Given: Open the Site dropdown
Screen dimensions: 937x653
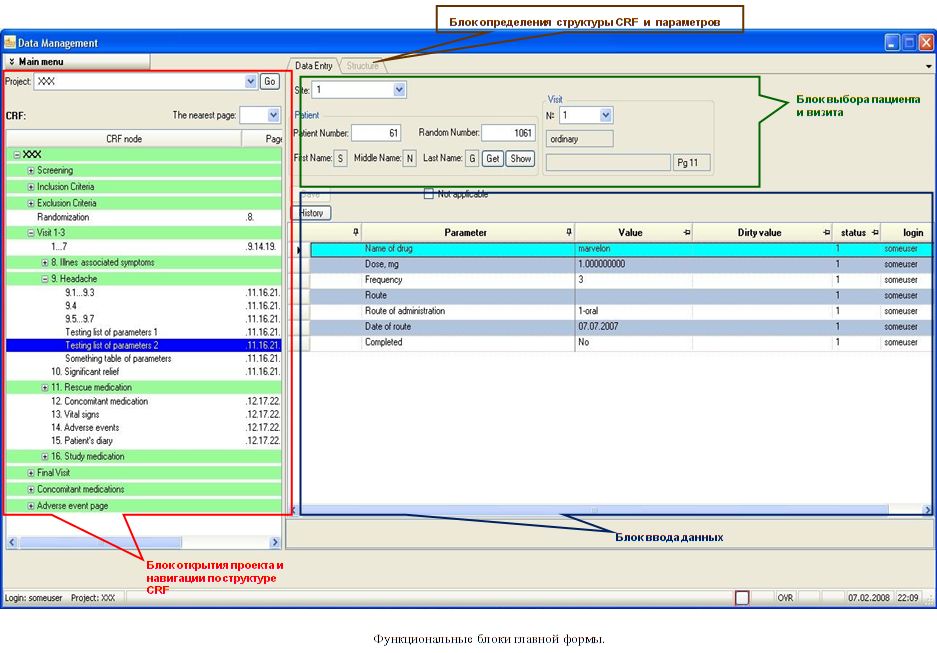Looking at the screenshot, I should [399, 90].
